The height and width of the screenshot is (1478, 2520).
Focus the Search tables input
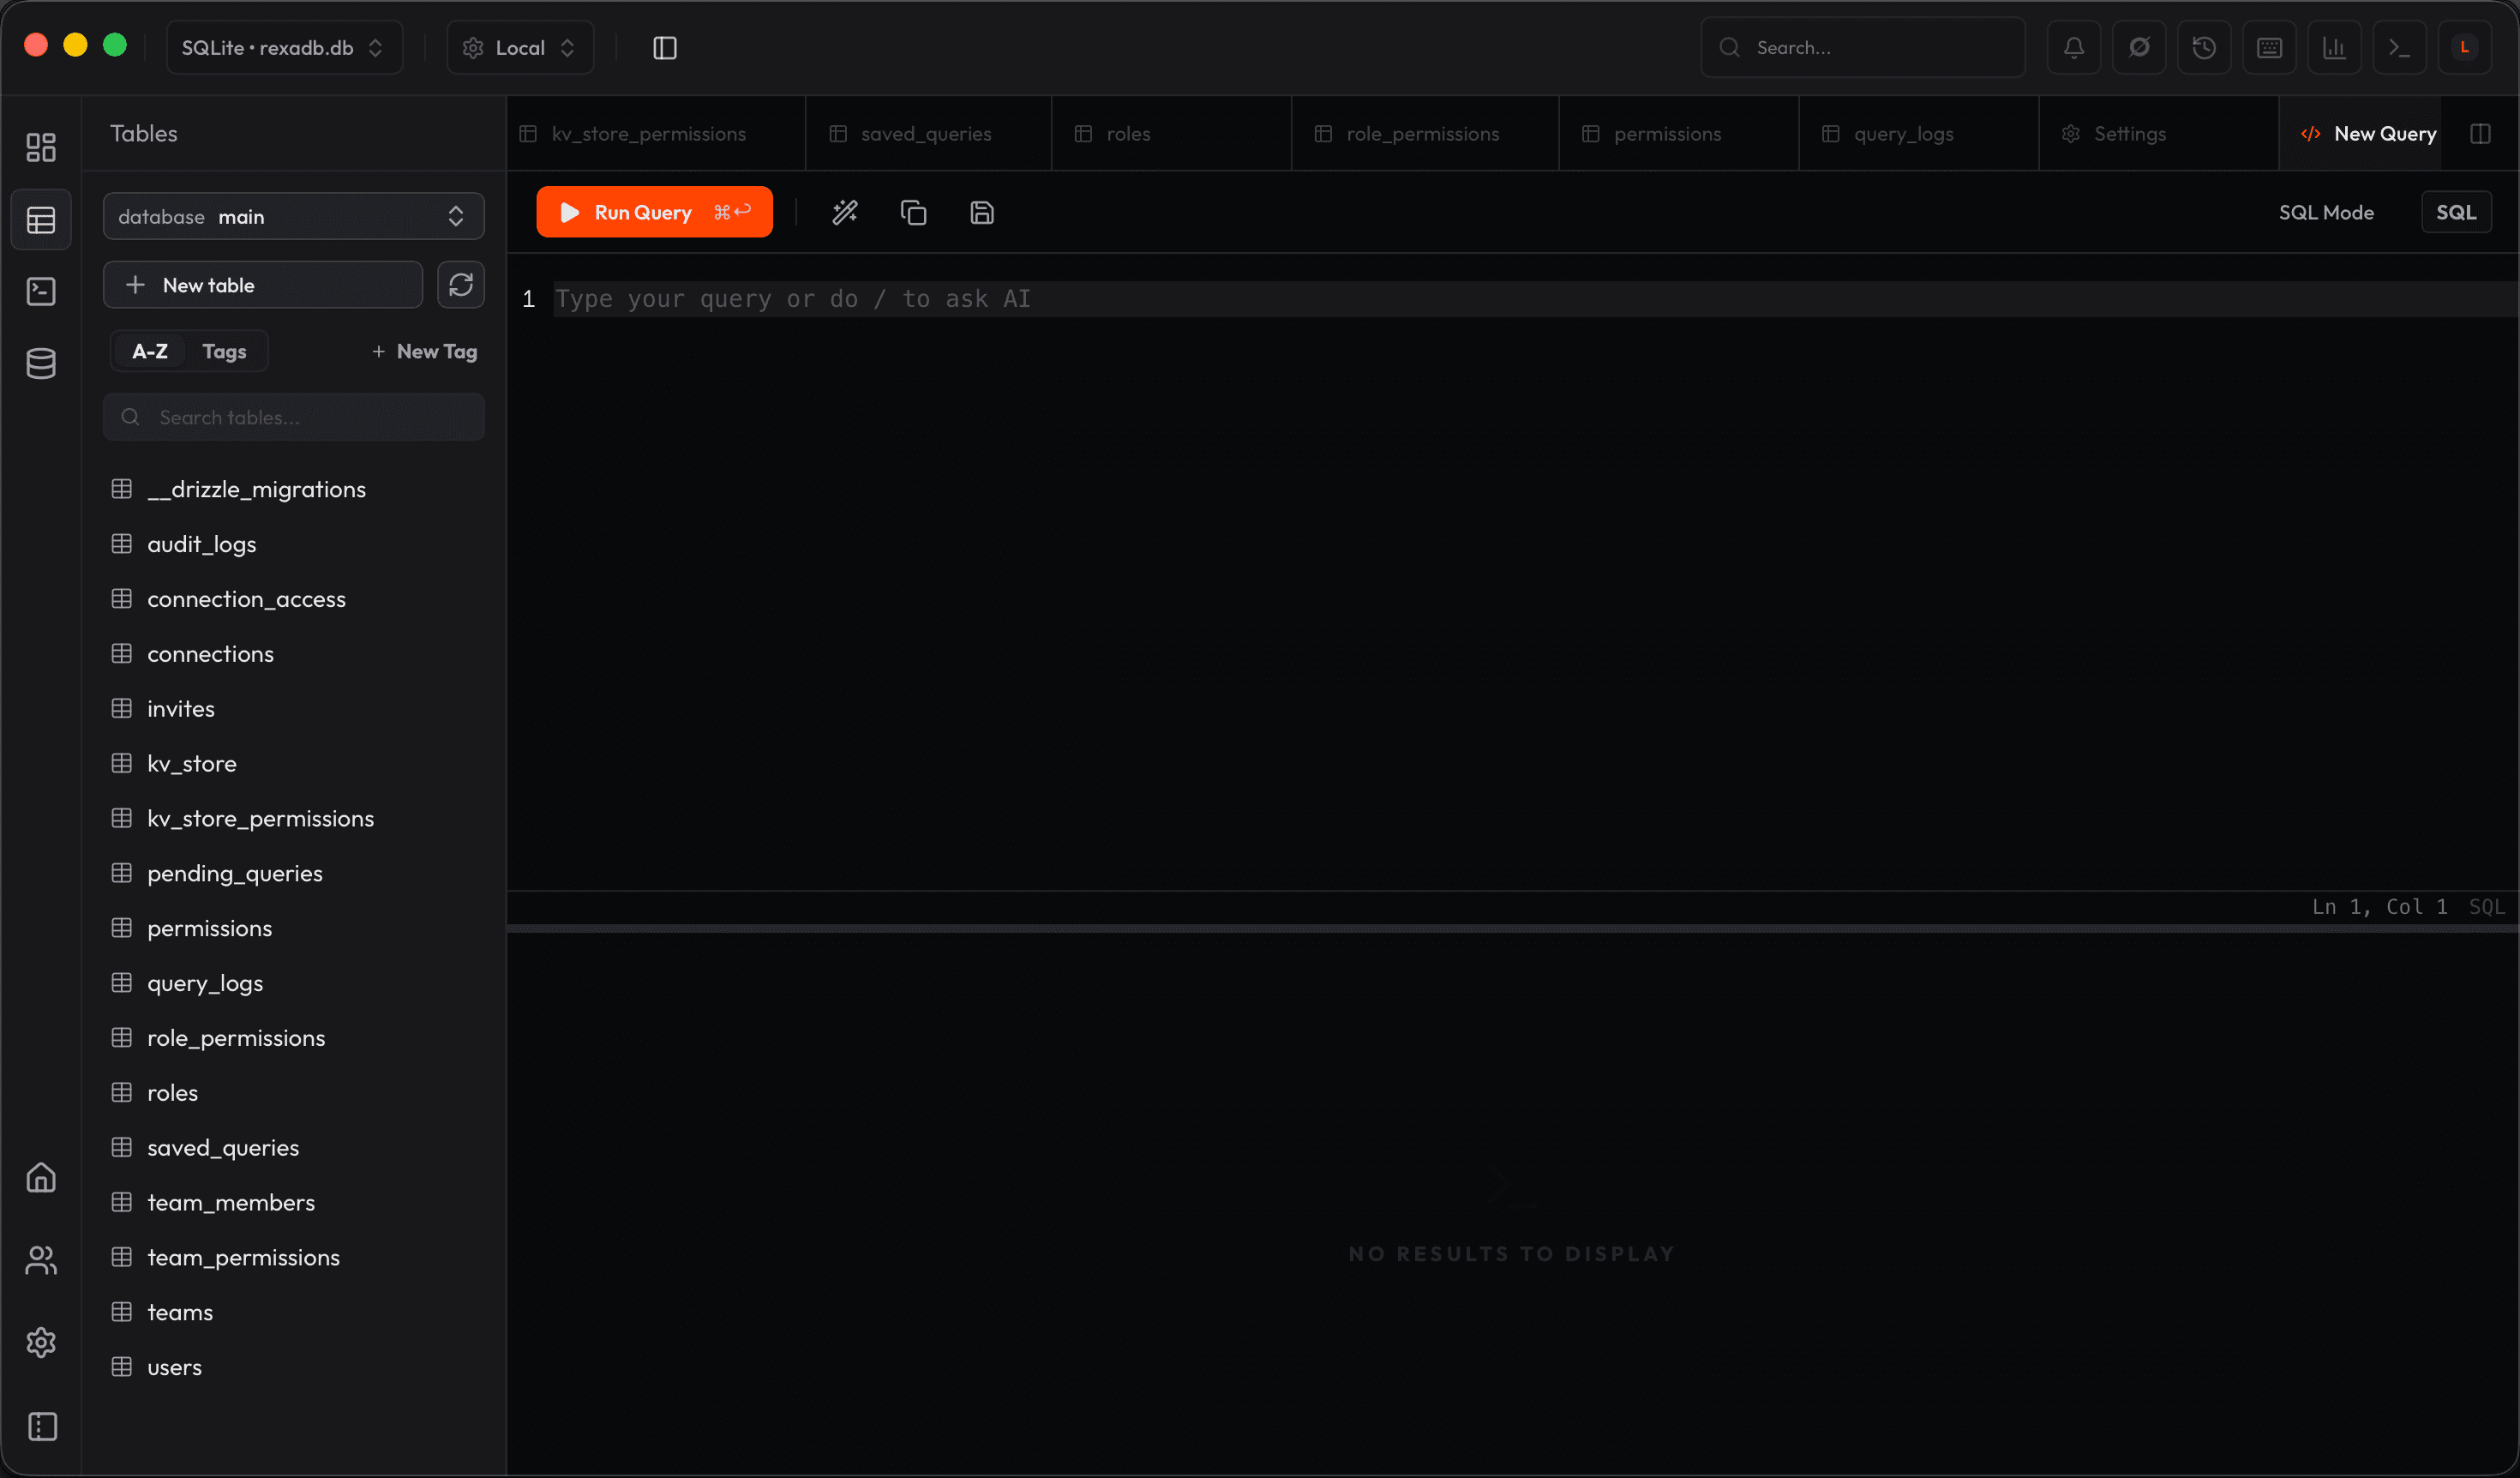tap(294, 418)
